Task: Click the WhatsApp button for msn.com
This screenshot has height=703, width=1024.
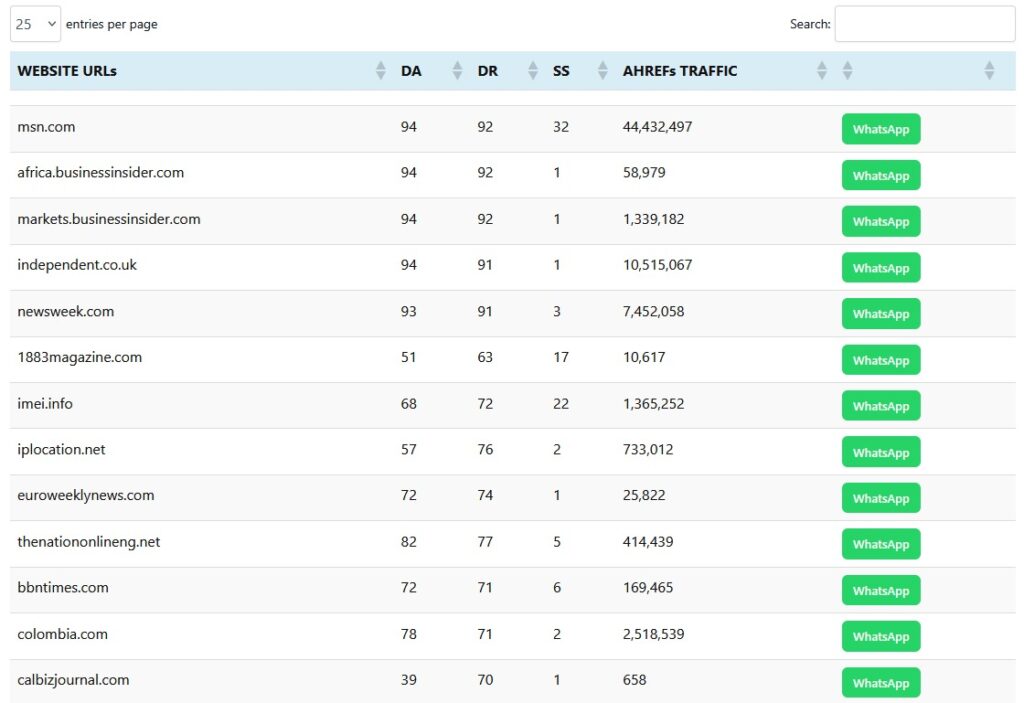Action: tap(880, 129)
